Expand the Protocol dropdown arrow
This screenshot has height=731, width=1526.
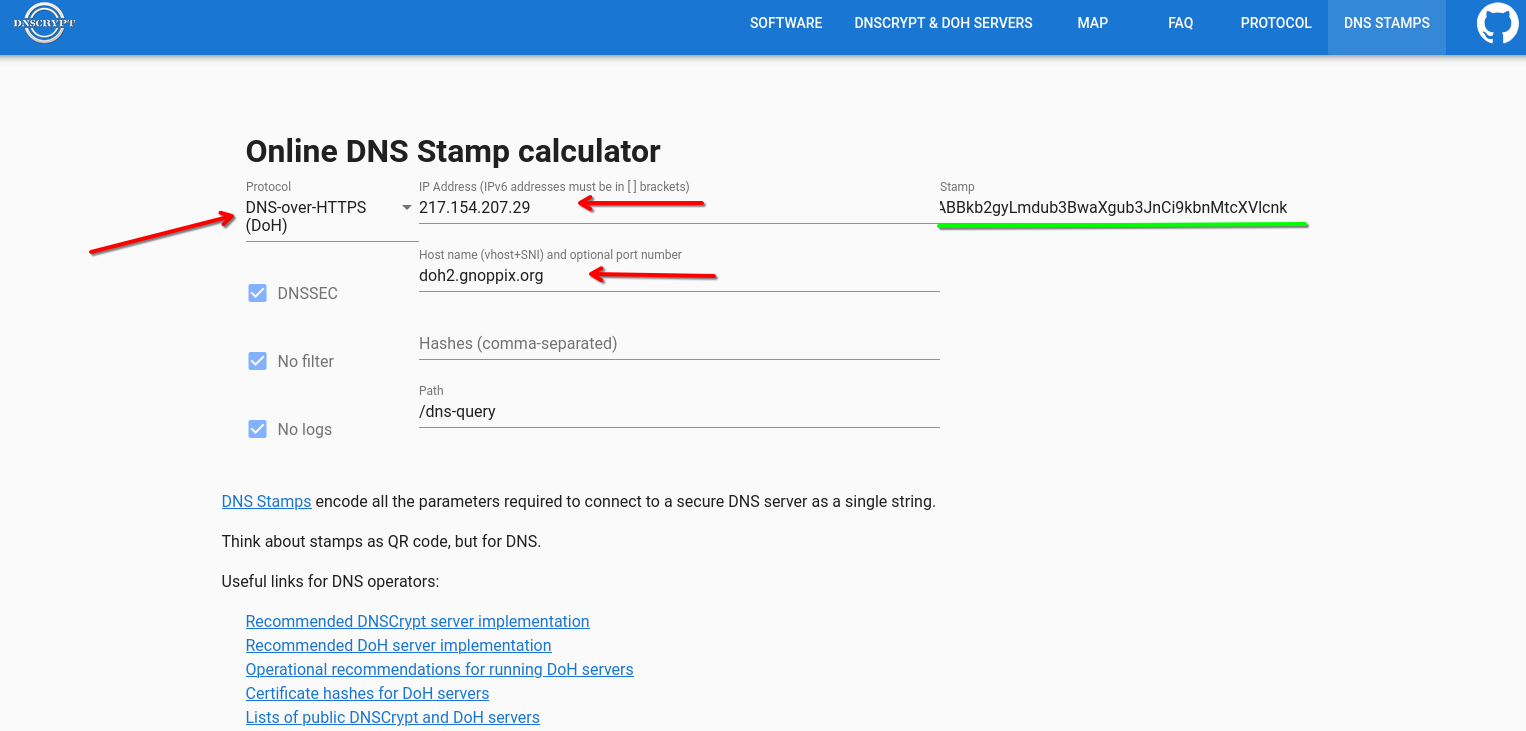click(x=406, y=208)
